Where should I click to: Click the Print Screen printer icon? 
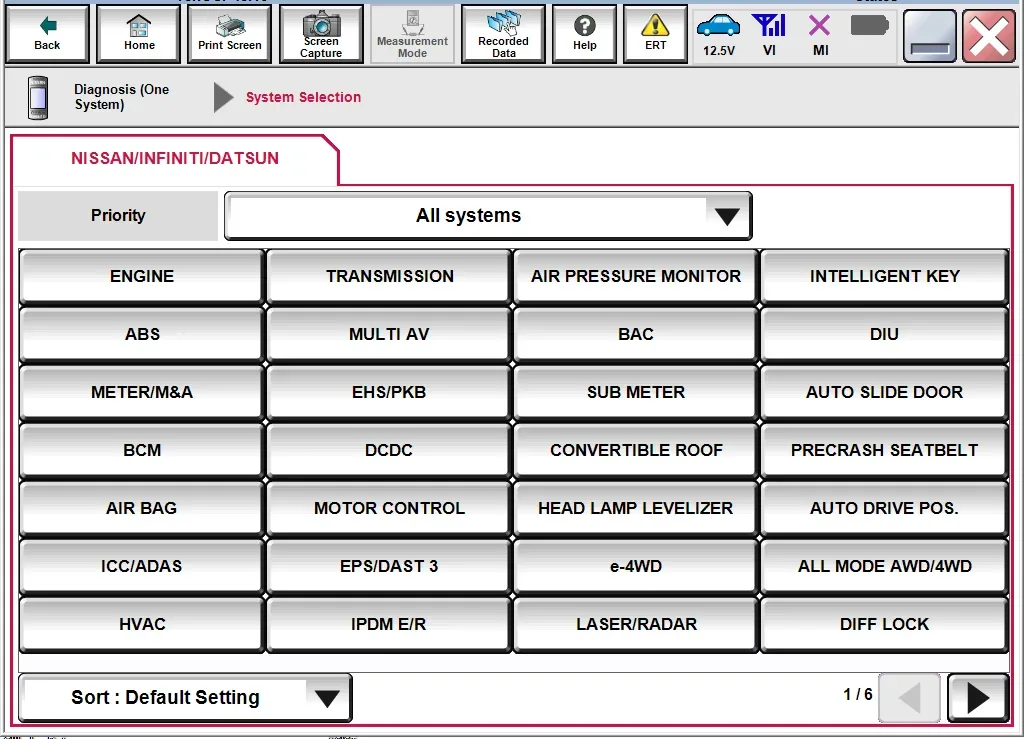click(229, 34)
